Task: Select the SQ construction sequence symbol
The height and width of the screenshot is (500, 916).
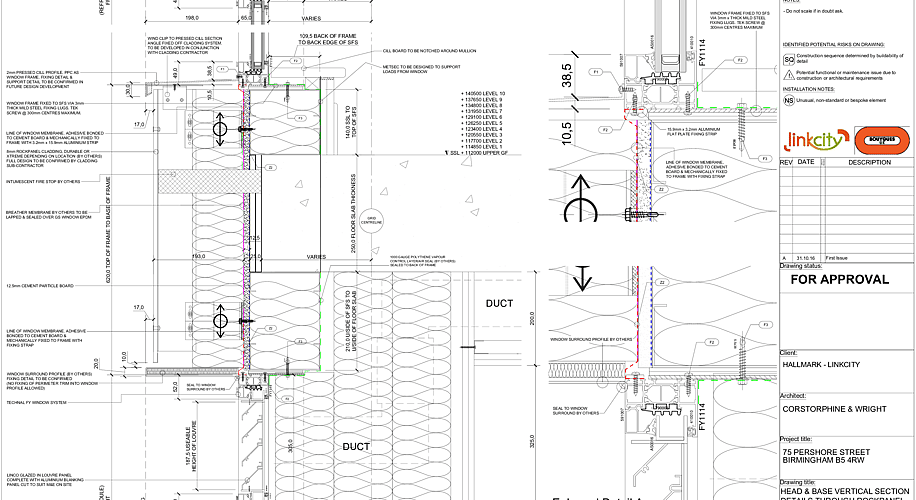Action: point(789,60)
